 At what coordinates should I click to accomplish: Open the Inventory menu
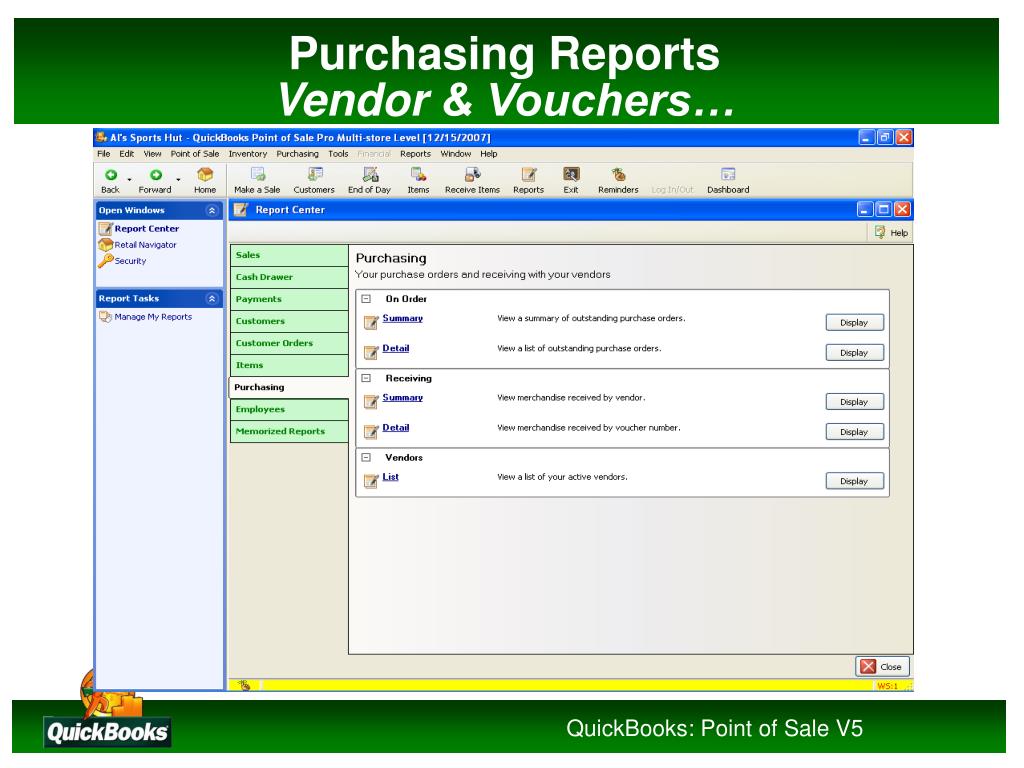(248, 154)
